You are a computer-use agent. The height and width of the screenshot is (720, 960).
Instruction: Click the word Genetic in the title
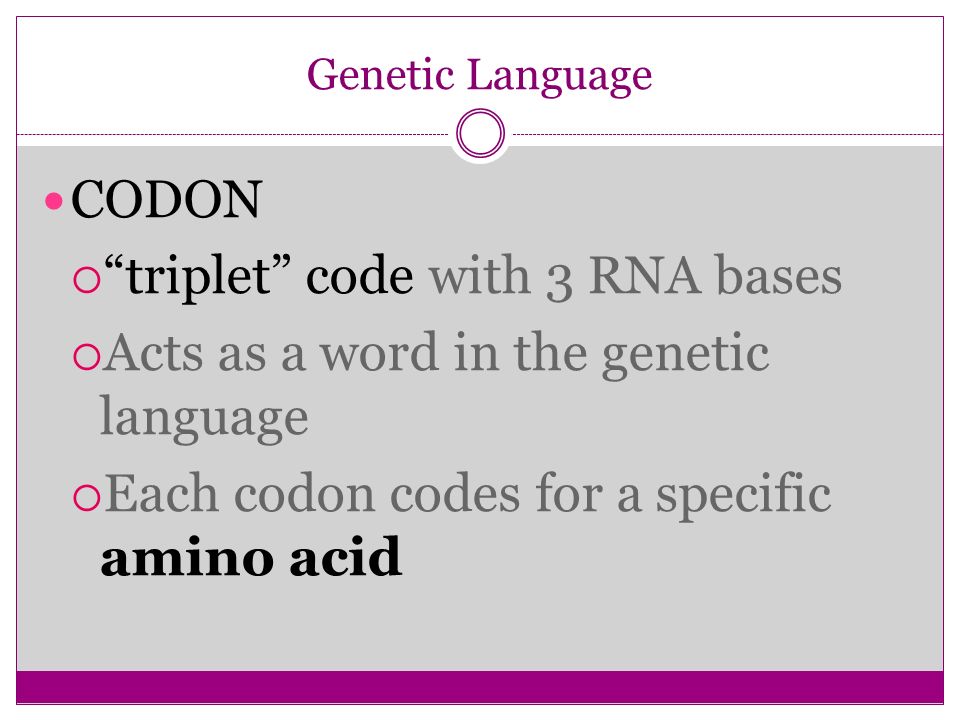coord(380,76)
